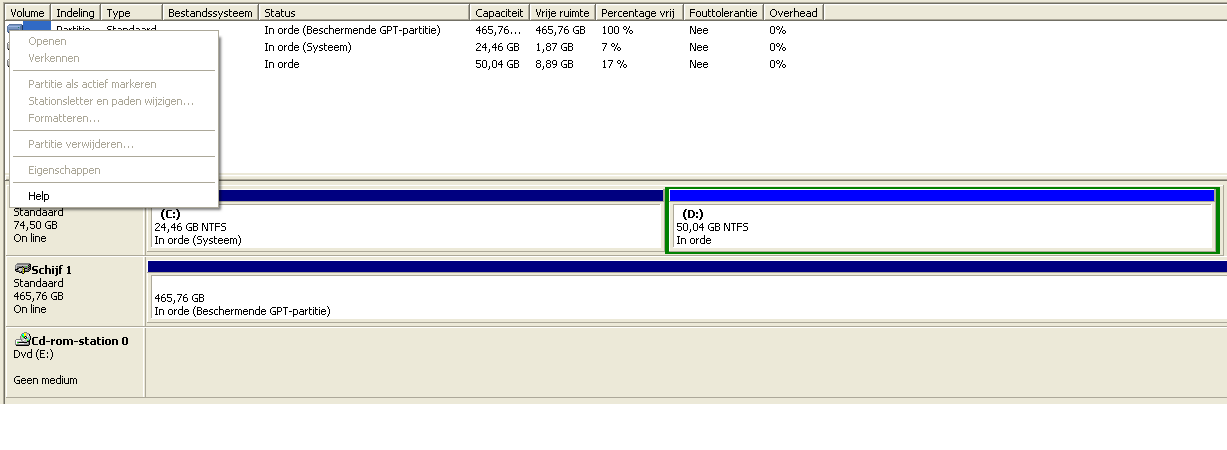Sort by Bestandssysteem column header
This screenshot has height=450, width=1227.
pos(210,12)
